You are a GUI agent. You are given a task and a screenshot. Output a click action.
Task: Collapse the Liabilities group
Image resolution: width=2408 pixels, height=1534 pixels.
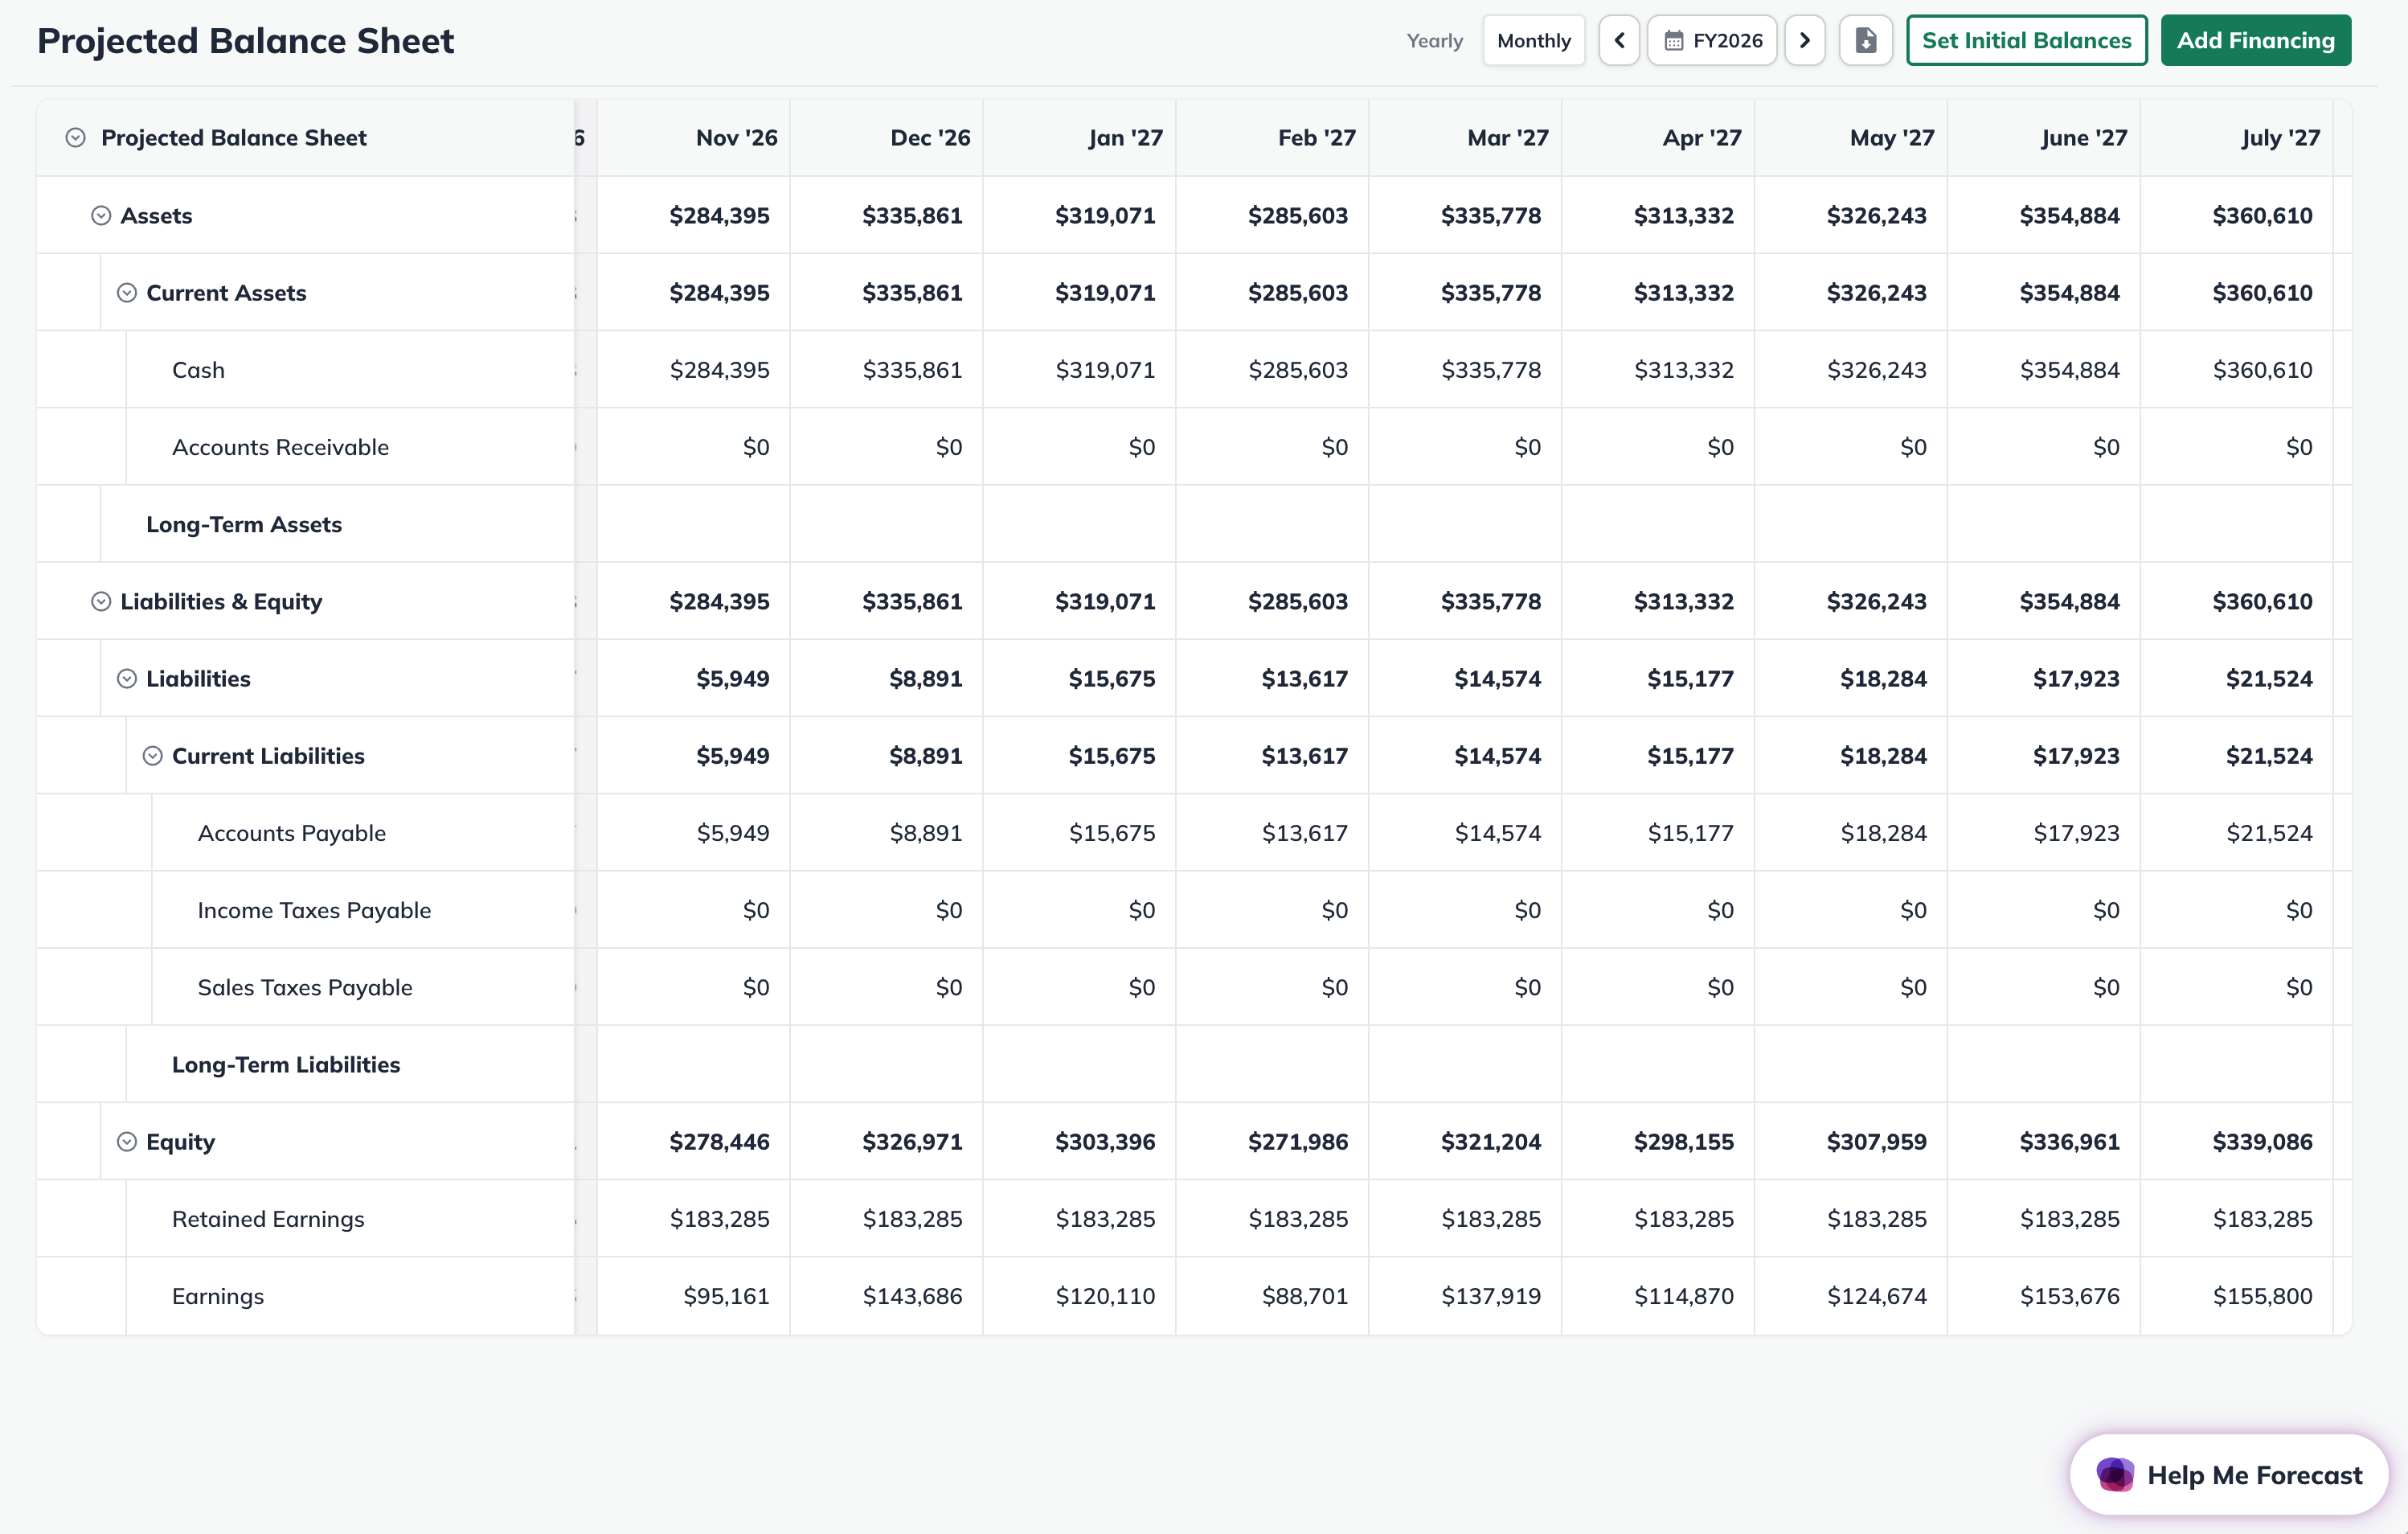(127, 678)
